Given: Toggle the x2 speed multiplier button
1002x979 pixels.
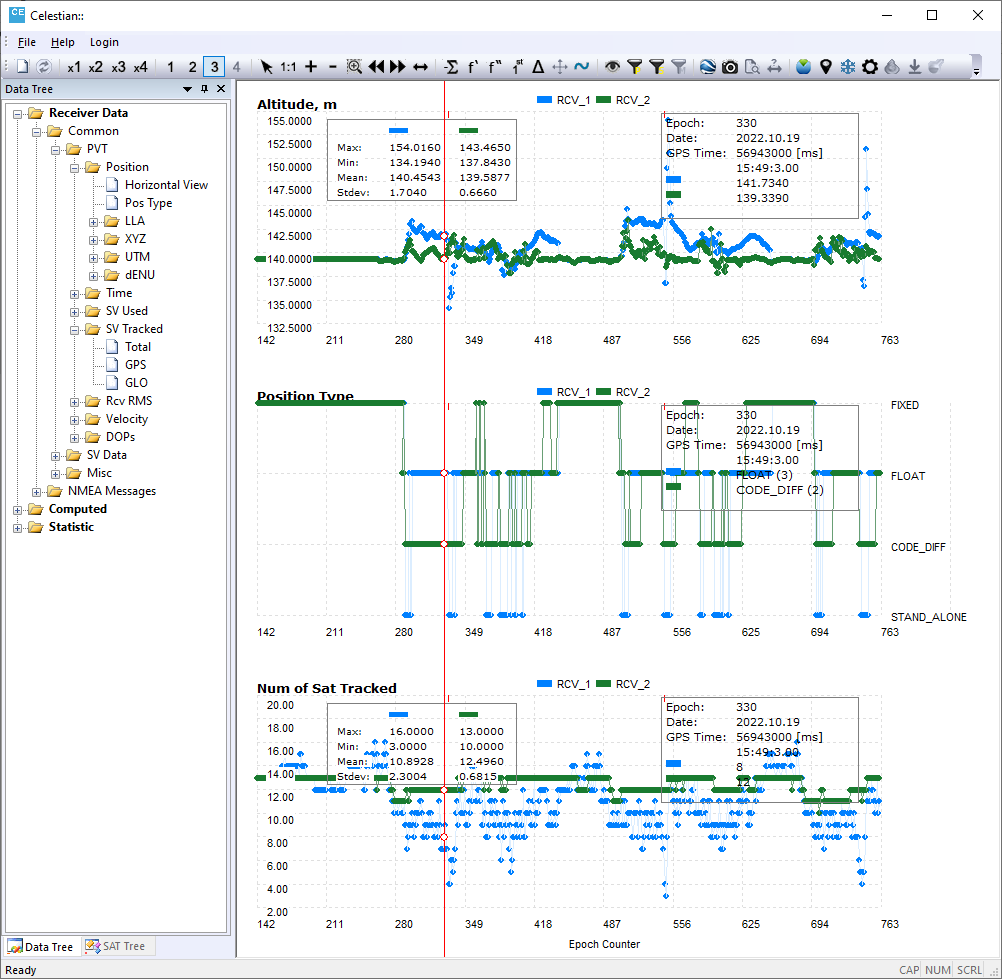Looking at the screenshot, I should (x=95, y=67).
